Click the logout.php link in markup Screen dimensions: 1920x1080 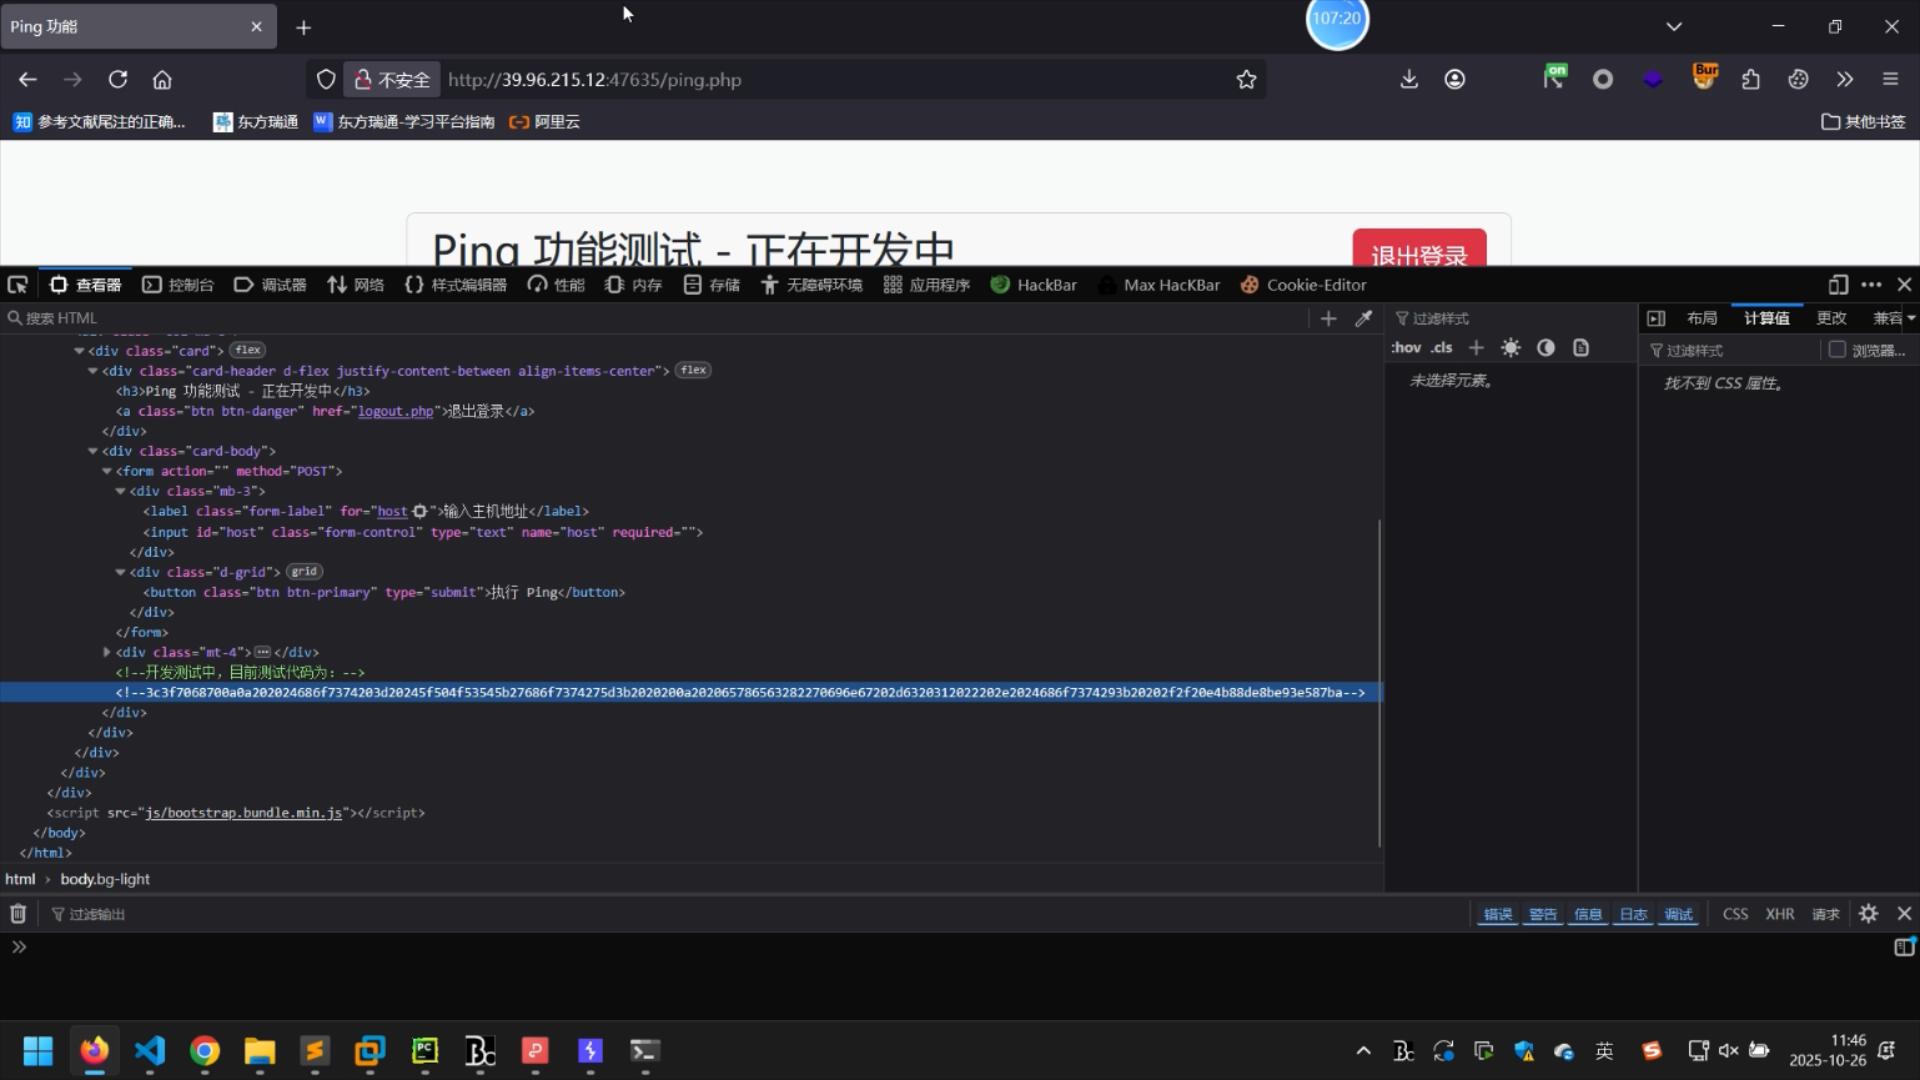pyautogui.click(x=396, y=411)
